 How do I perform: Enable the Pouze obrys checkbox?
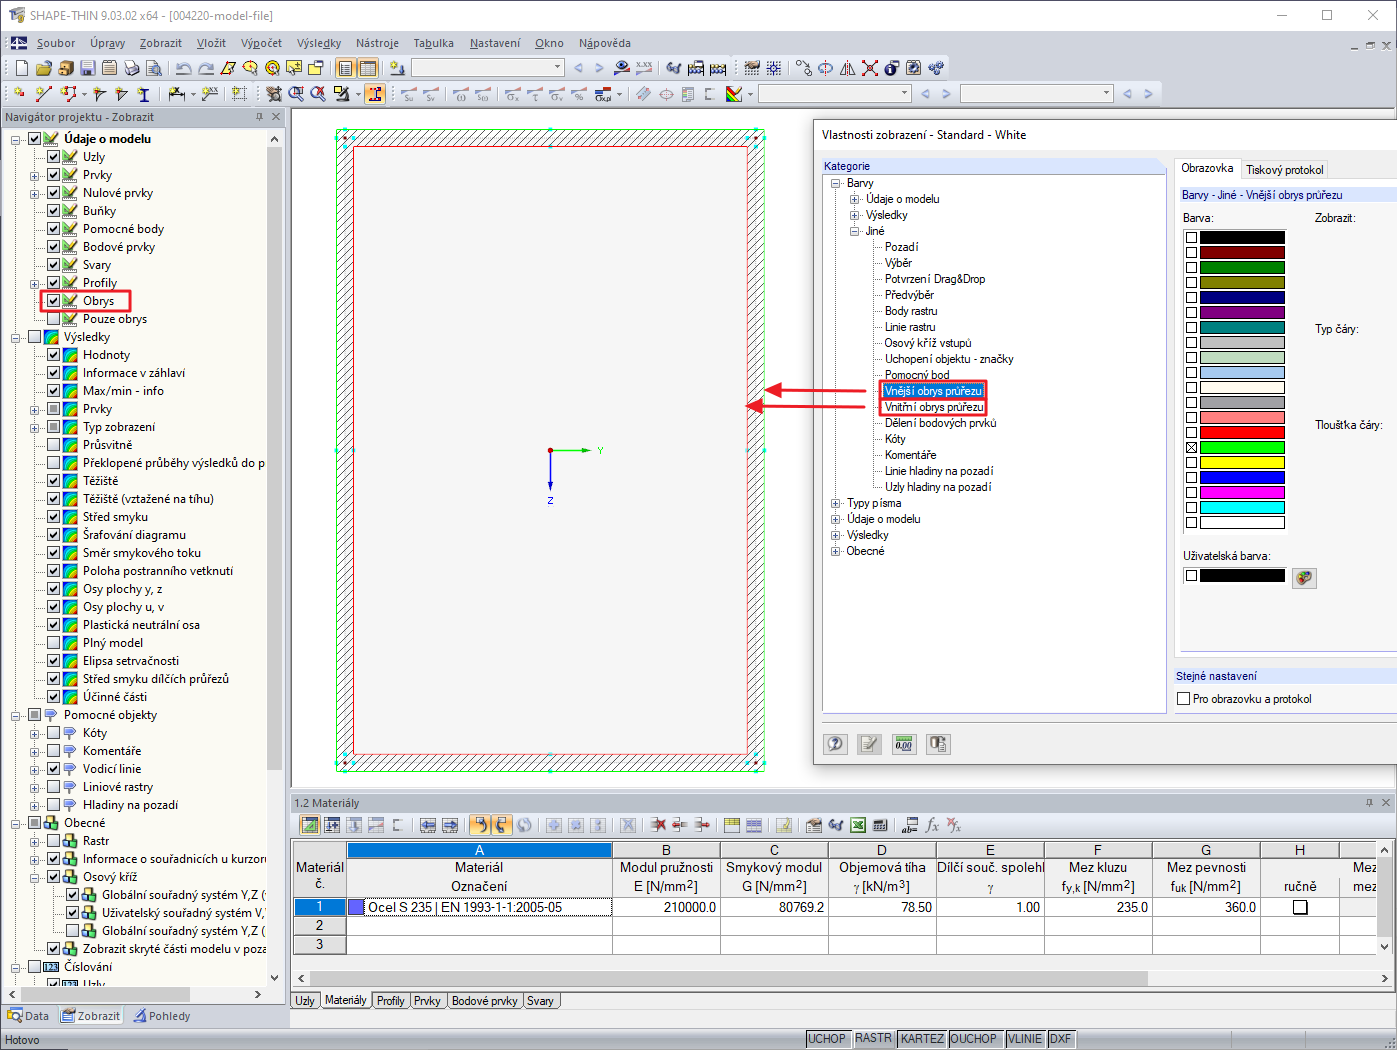tap(54, 319)
